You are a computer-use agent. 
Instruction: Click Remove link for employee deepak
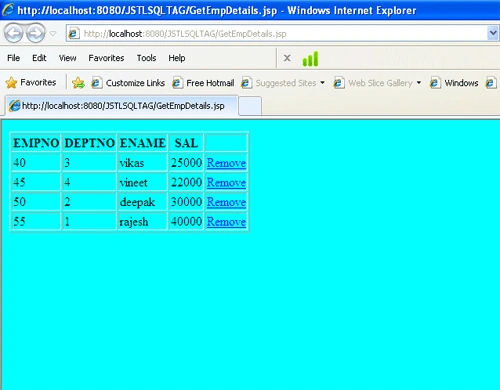[x=226, y=202]
